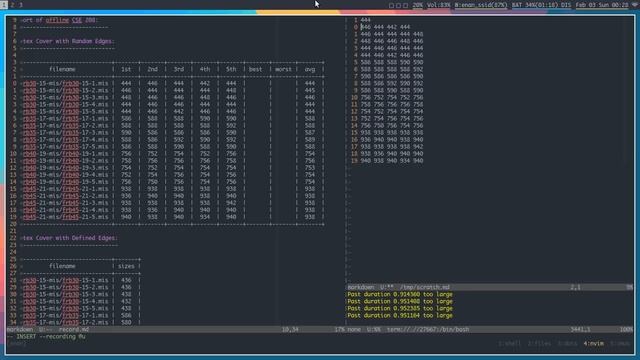Click frb30-15-4.mis in the sizes table

pos(65,301)
